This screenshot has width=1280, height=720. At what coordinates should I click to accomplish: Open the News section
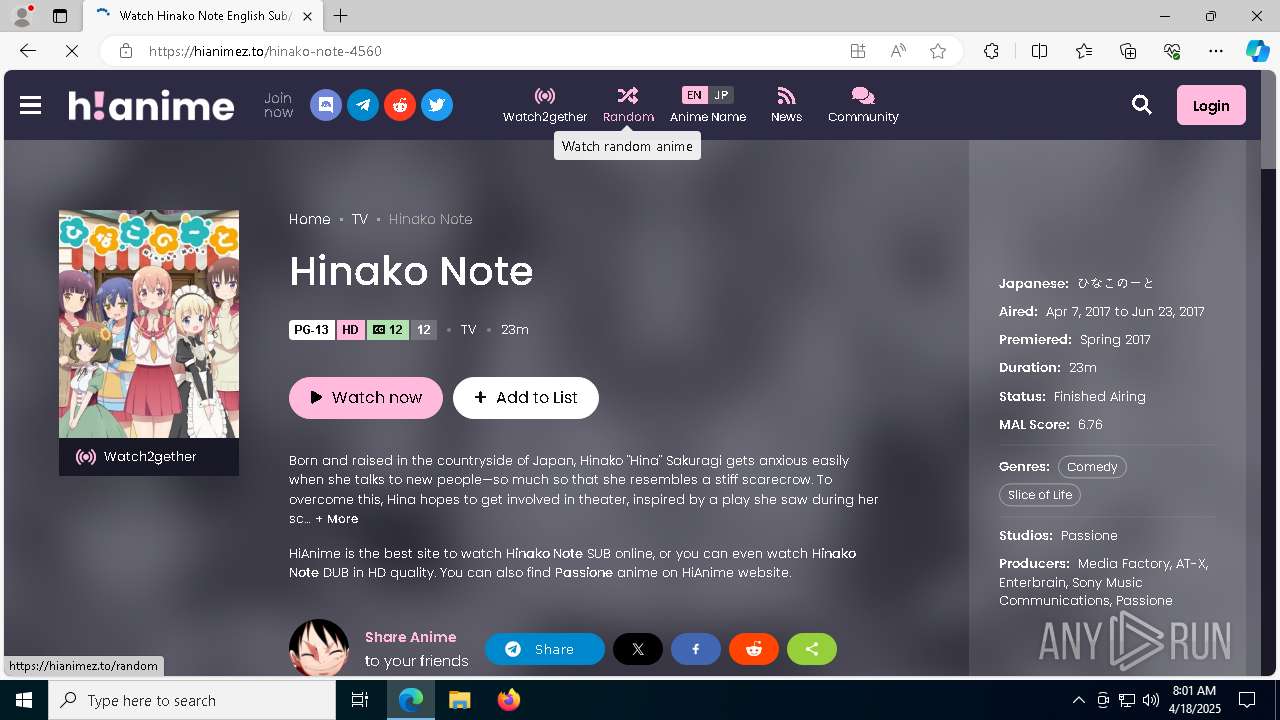click(x=786, y=105)
